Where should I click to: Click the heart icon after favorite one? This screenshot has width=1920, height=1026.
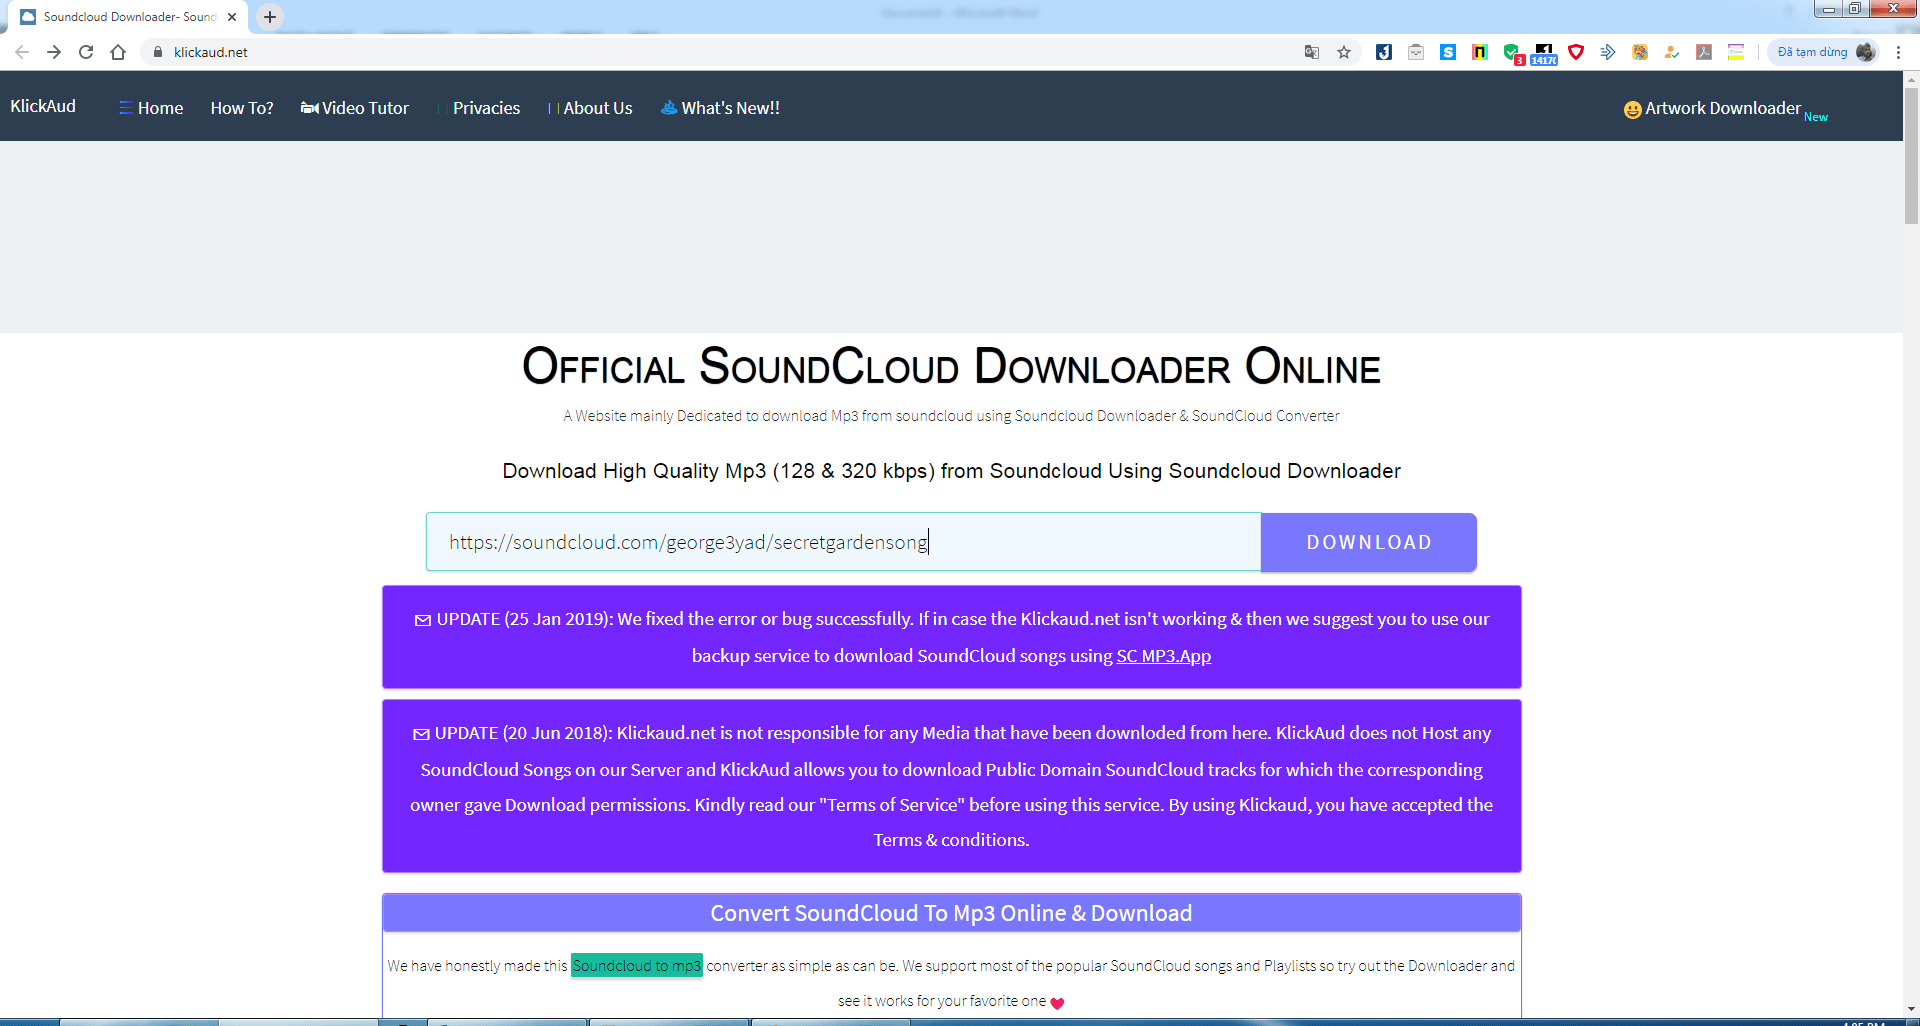point(1057,1003)
